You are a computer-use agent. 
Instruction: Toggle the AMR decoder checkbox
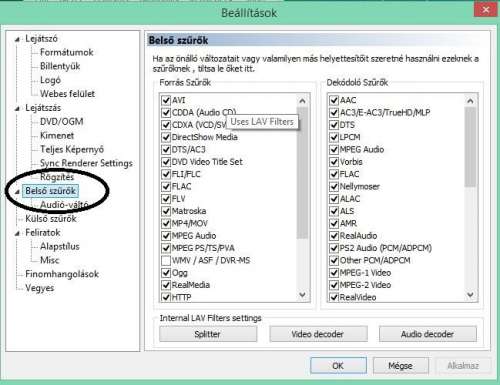point(334,223)
